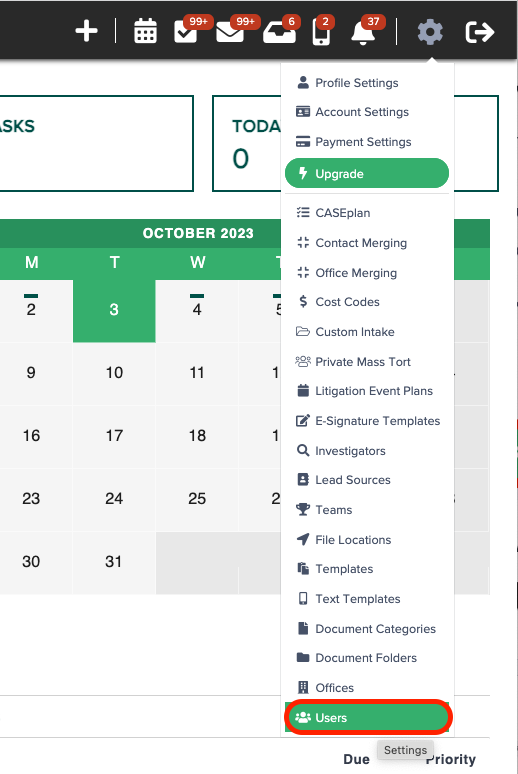This screenshot has height=774, width=518.
Task: Click highlighted date 3 in calendar
Action: (114, 311)
